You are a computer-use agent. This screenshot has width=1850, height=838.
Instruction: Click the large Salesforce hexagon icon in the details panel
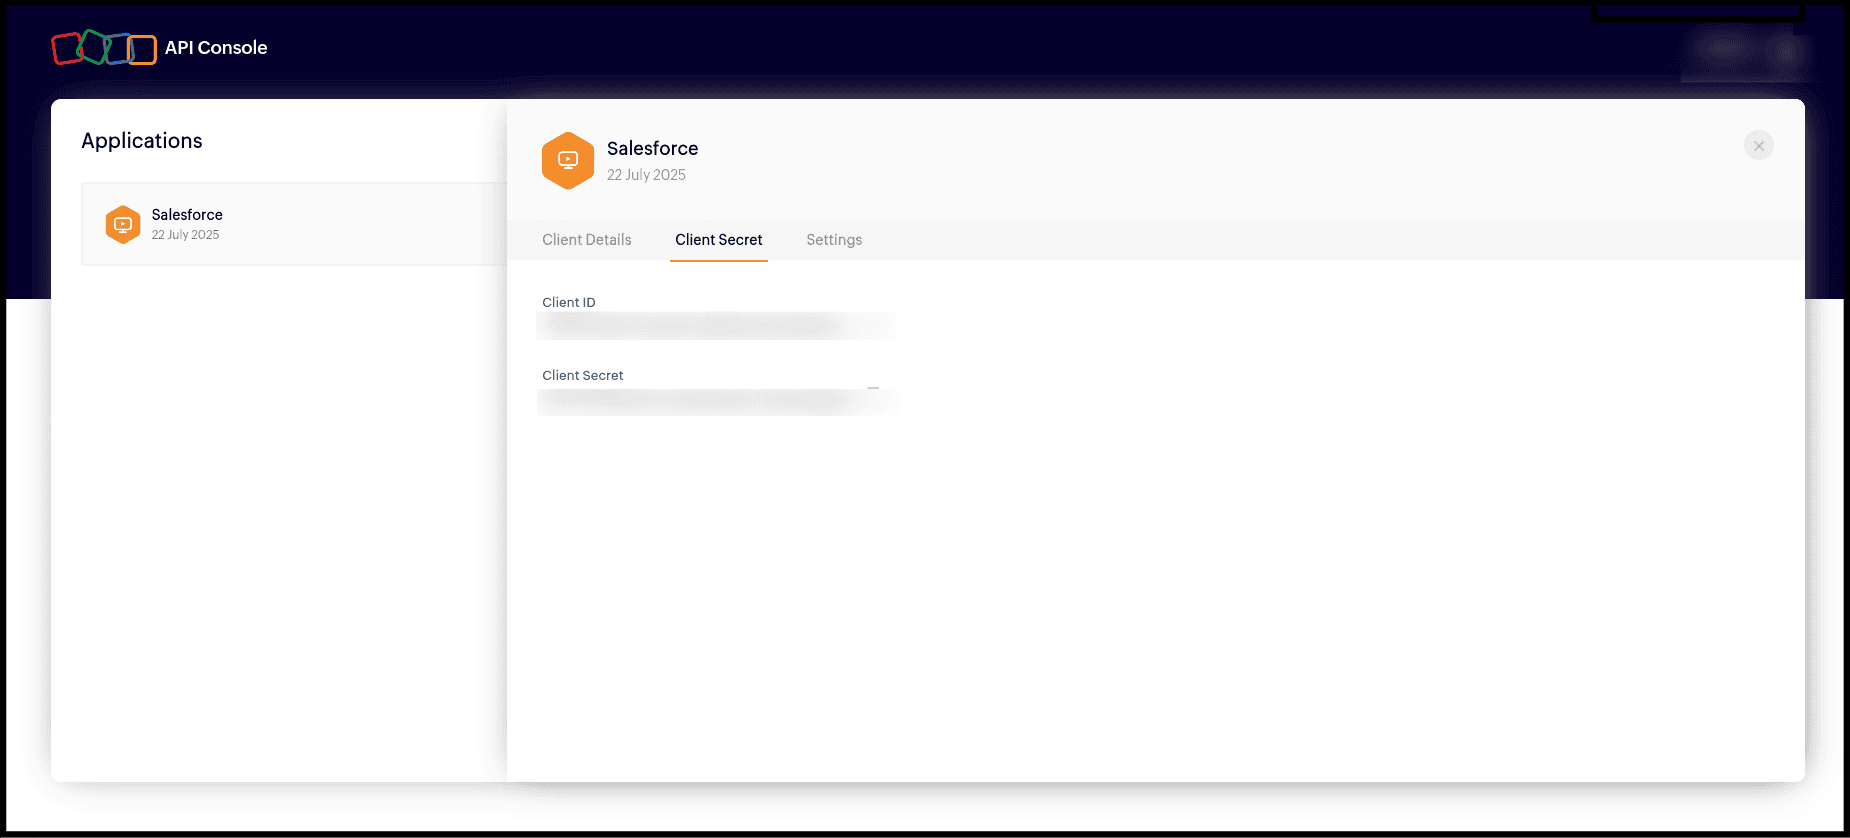pyautogui.click(x=568, y=160)
